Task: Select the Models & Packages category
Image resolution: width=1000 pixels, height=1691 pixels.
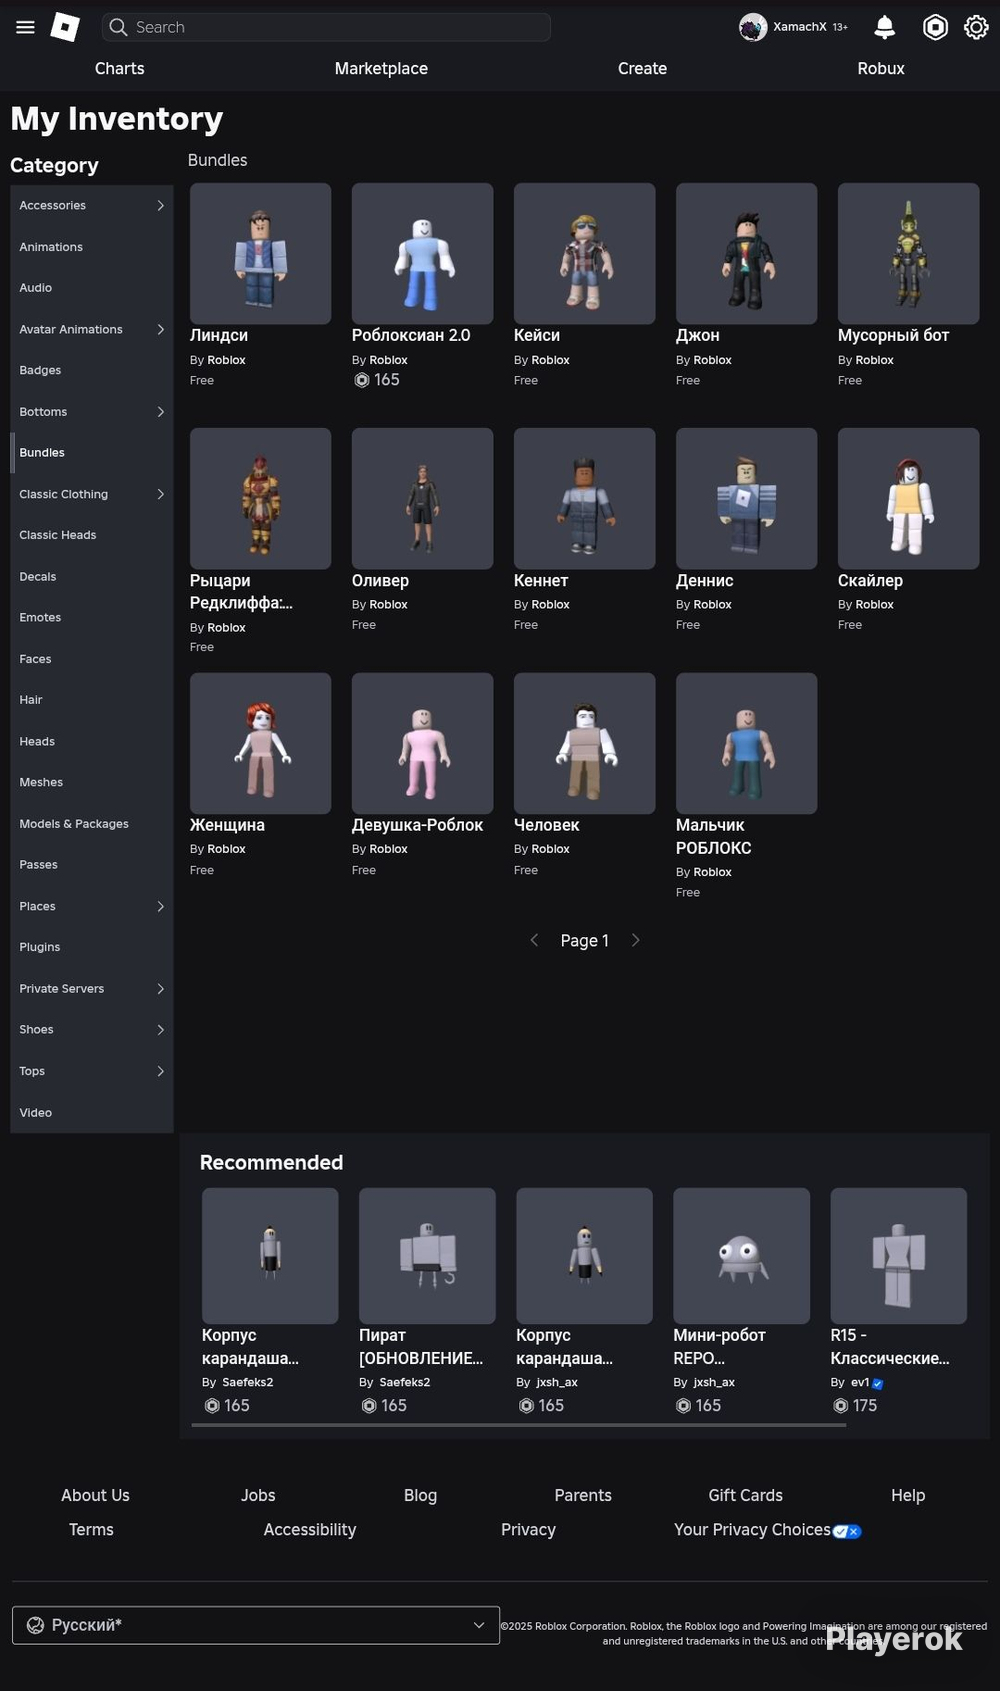Action: [x=92, y=824]
